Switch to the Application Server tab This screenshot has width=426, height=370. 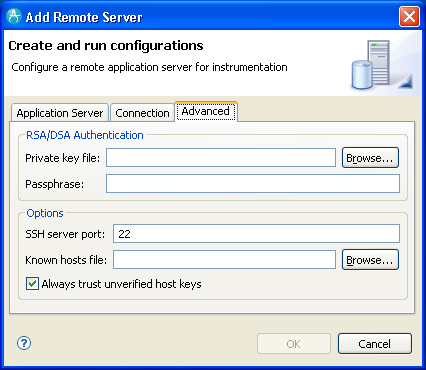[60, 113]
